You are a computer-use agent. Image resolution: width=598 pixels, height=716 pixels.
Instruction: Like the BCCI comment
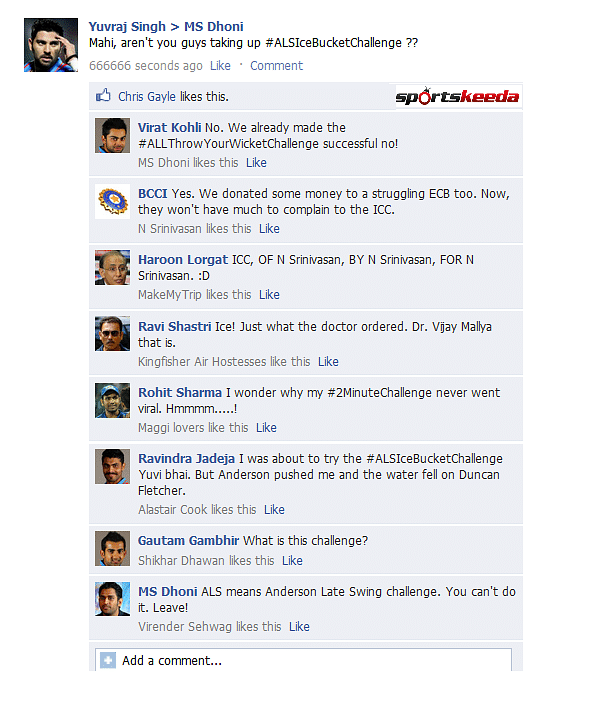[x=269, y=229]
